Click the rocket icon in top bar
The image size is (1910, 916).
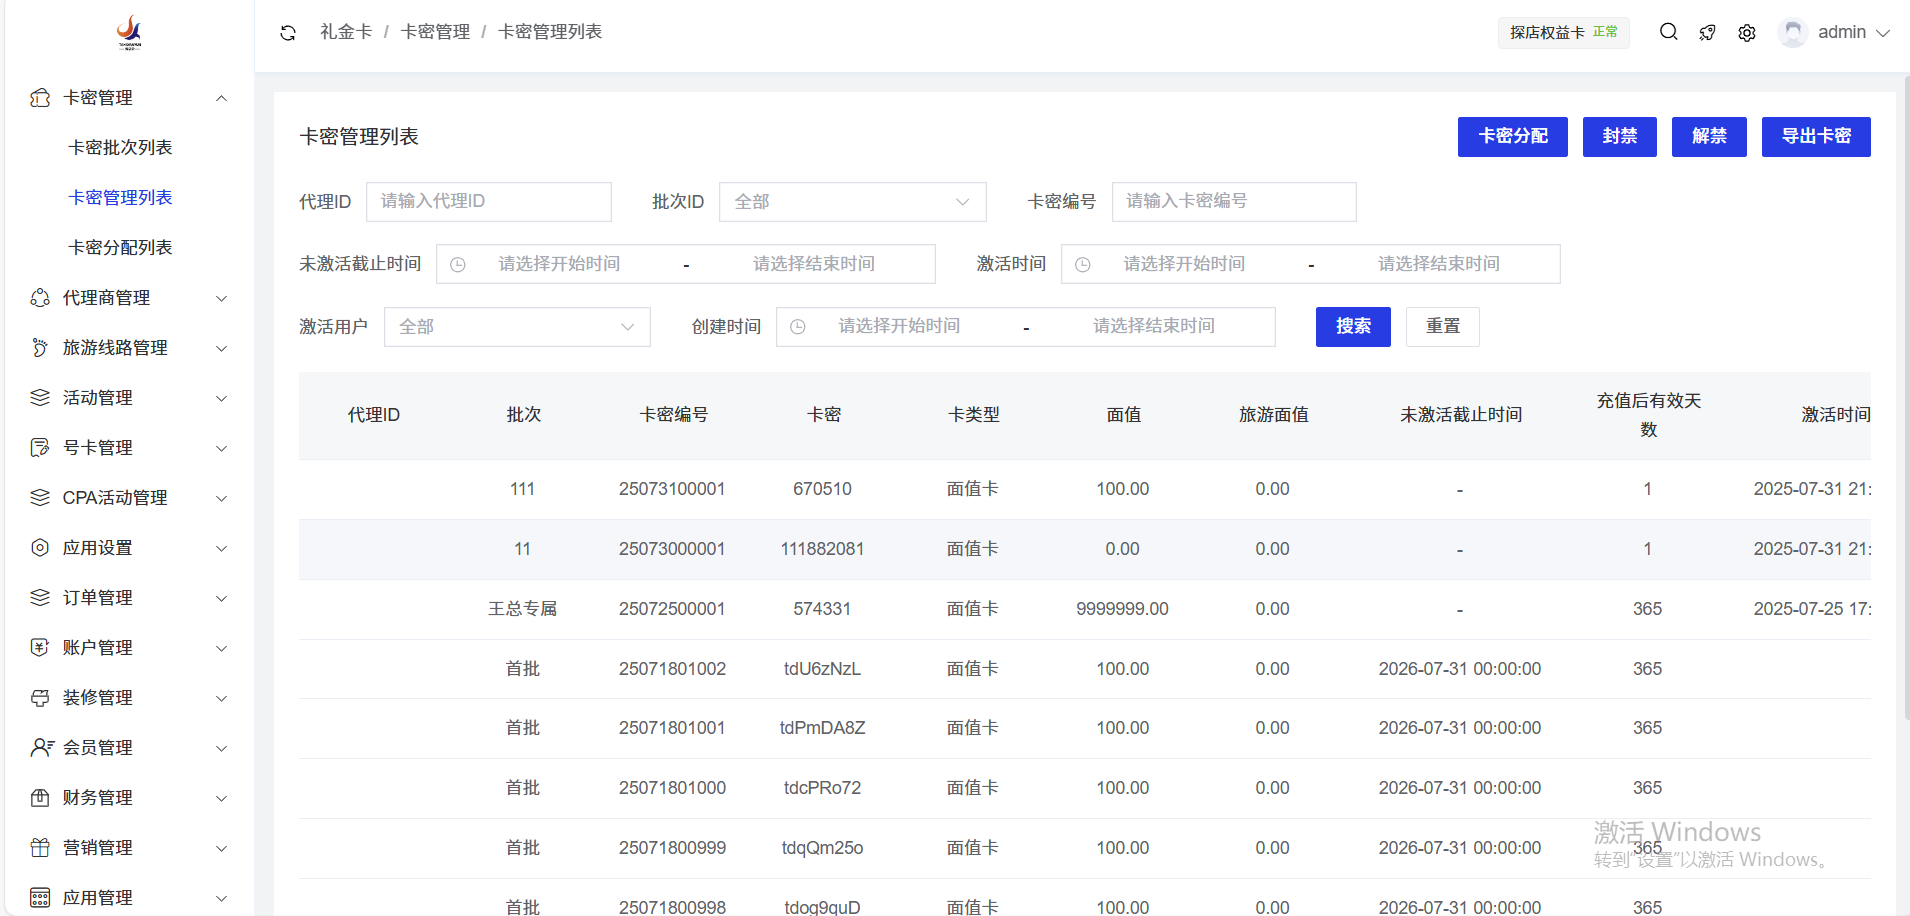(1707, 33)
